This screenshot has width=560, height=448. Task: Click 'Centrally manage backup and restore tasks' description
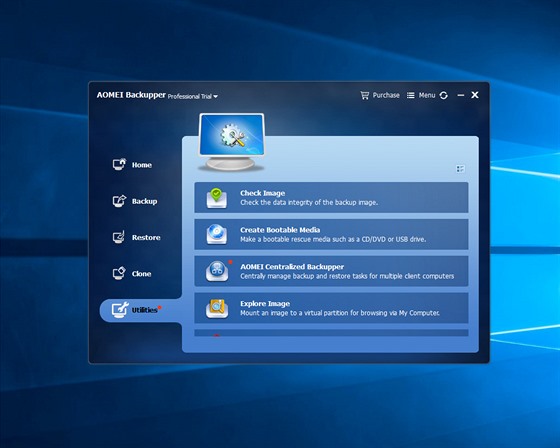(x=347, y=276)
